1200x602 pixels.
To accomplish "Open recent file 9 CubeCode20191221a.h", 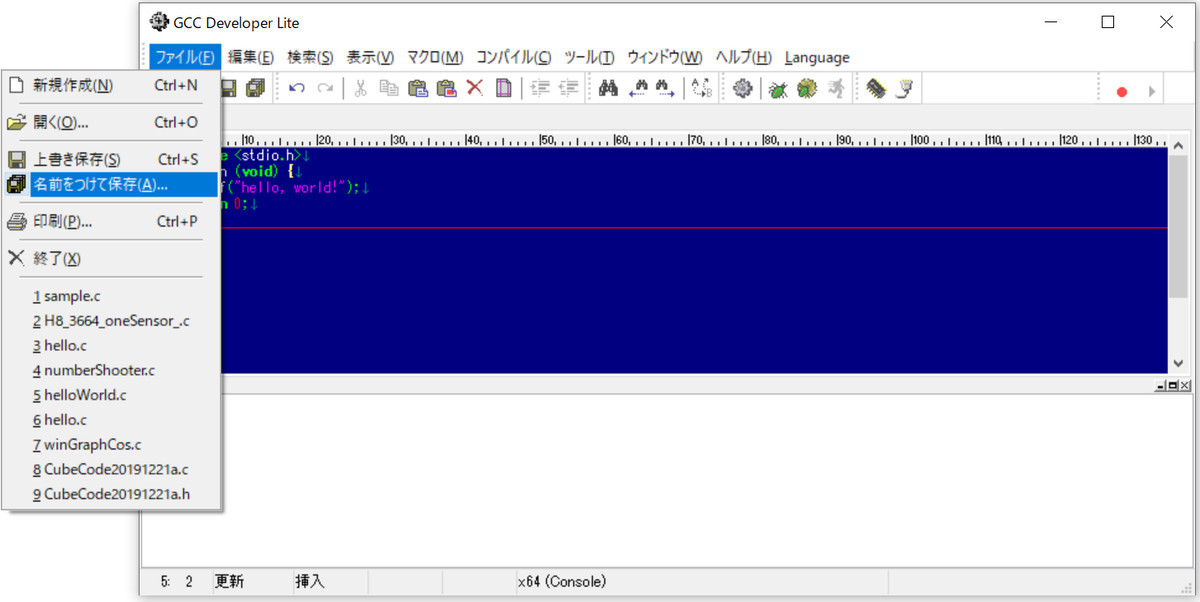I will click(112, 494).
